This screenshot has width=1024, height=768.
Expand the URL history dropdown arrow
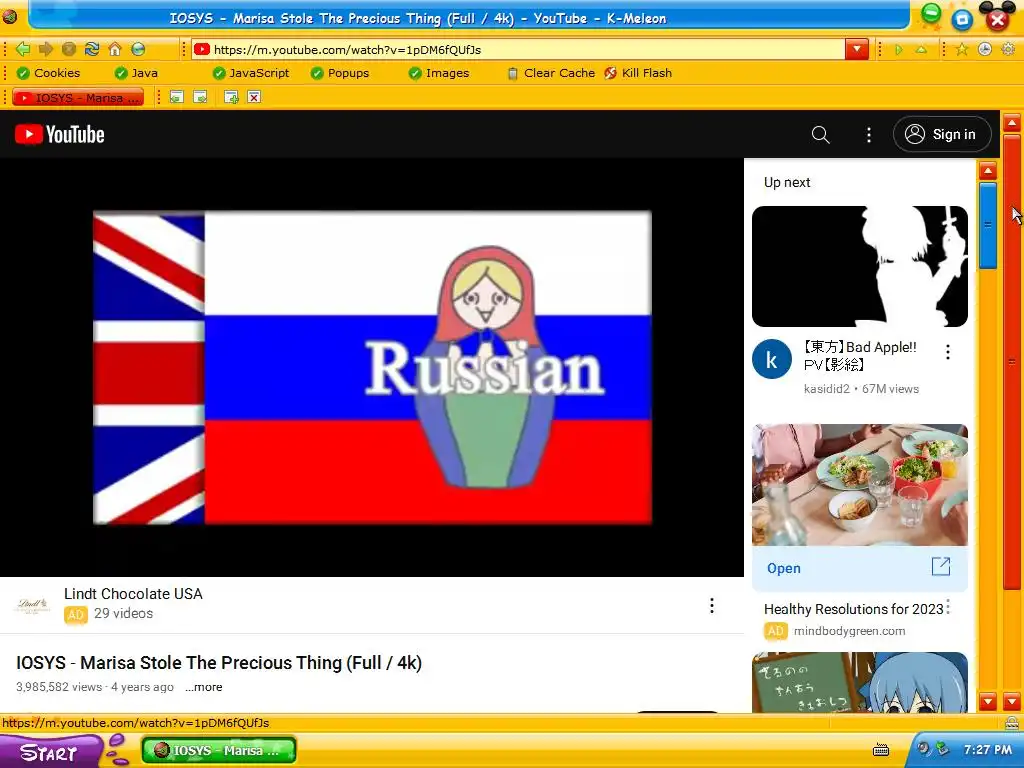point(856,49)
